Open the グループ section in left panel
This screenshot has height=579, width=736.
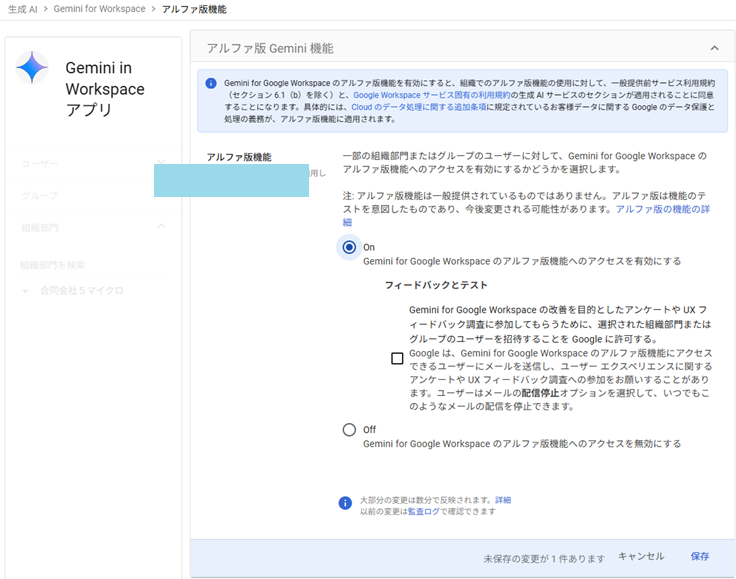40,195
